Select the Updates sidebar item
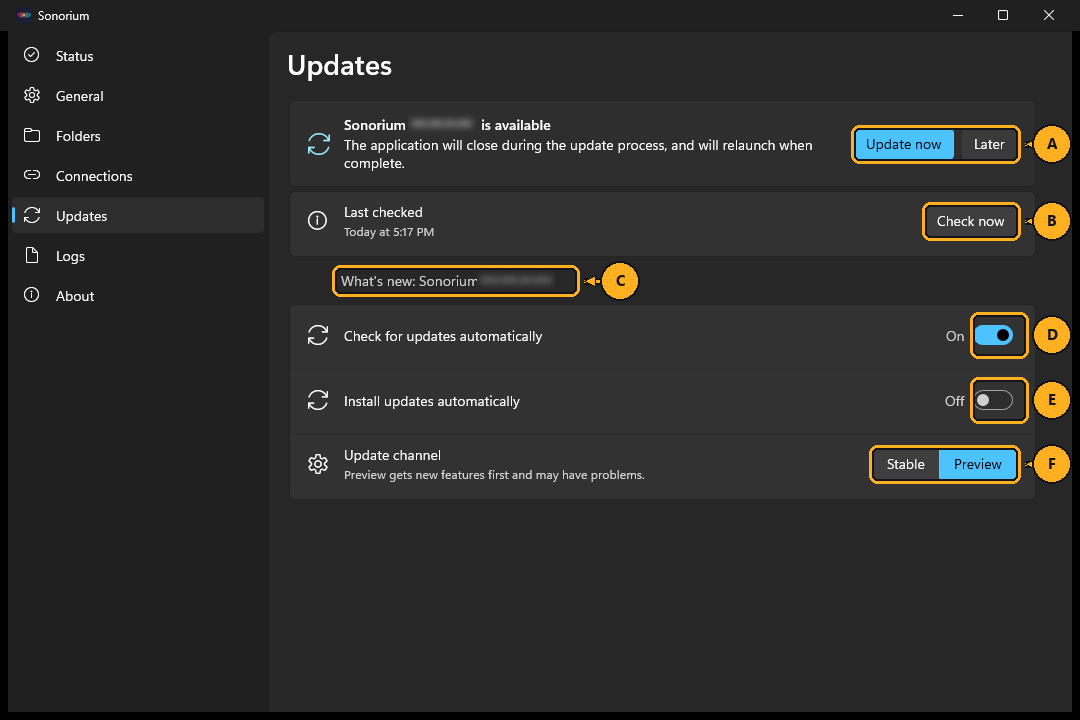Viewport: 1080px width, 720px height. point(138,216)
